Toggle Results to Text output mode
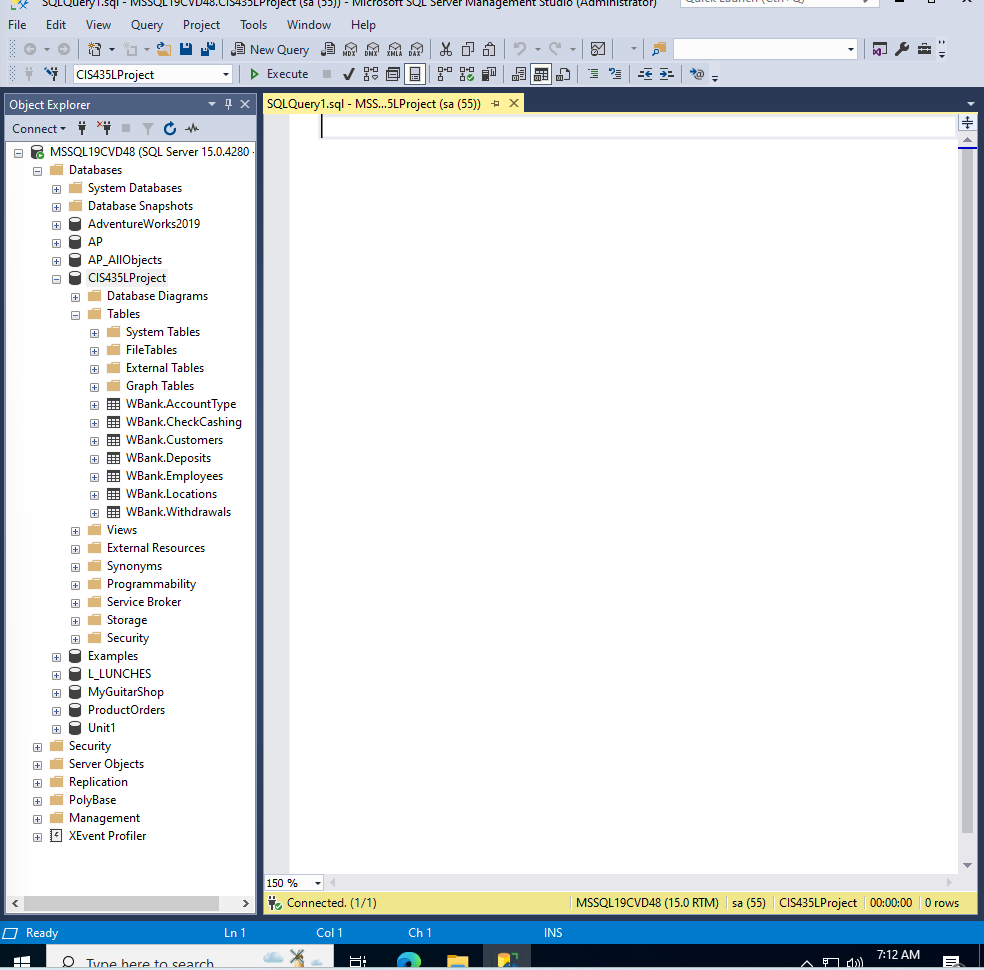 pos(518,74)
